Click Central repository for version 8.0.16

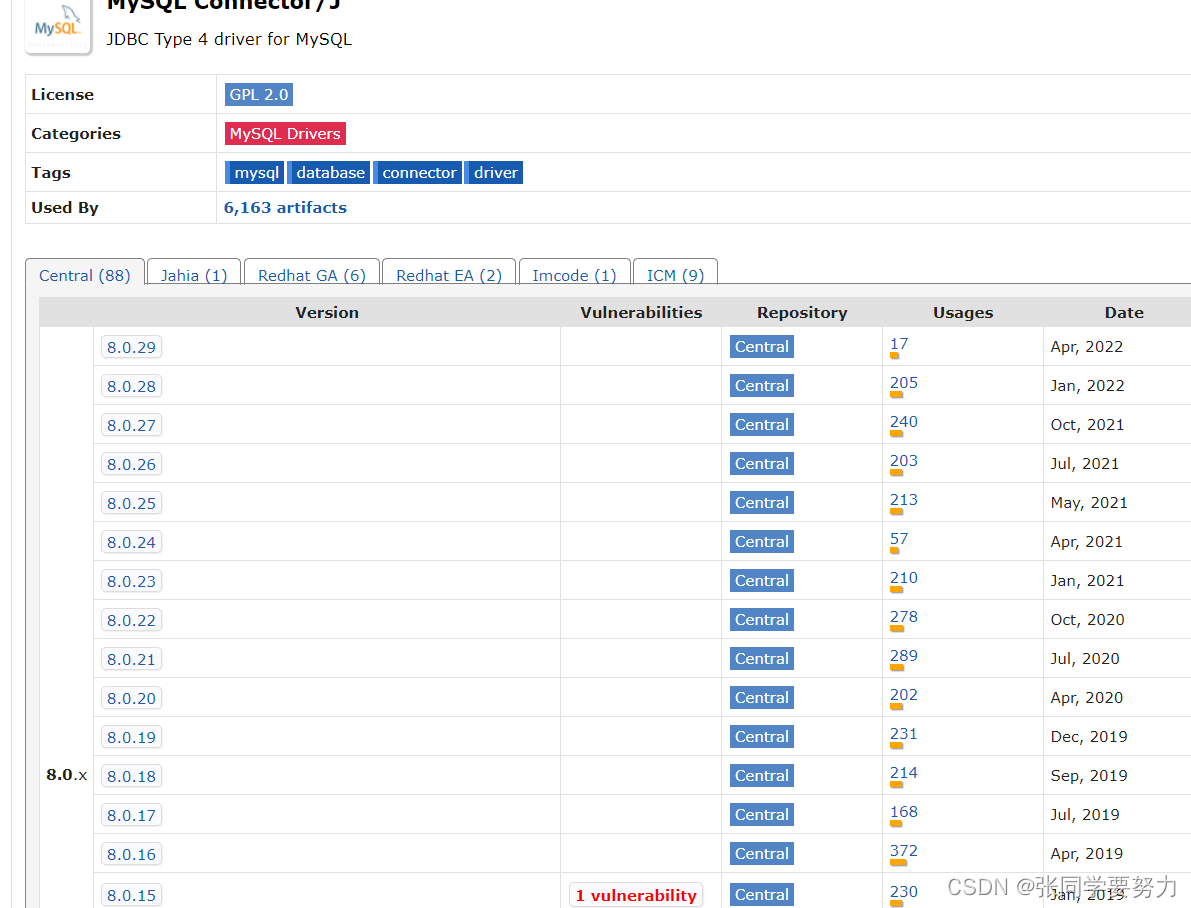coord(762,853)
